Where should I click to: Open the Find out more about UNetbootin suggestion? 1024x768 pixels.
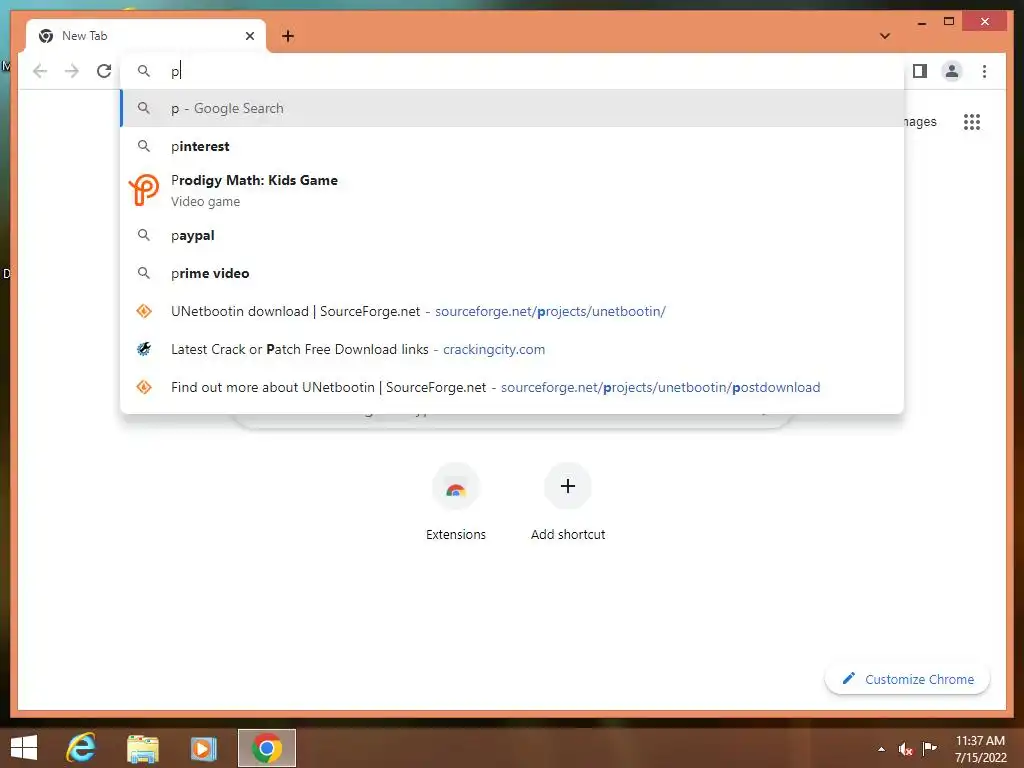[x=513, y=387]
